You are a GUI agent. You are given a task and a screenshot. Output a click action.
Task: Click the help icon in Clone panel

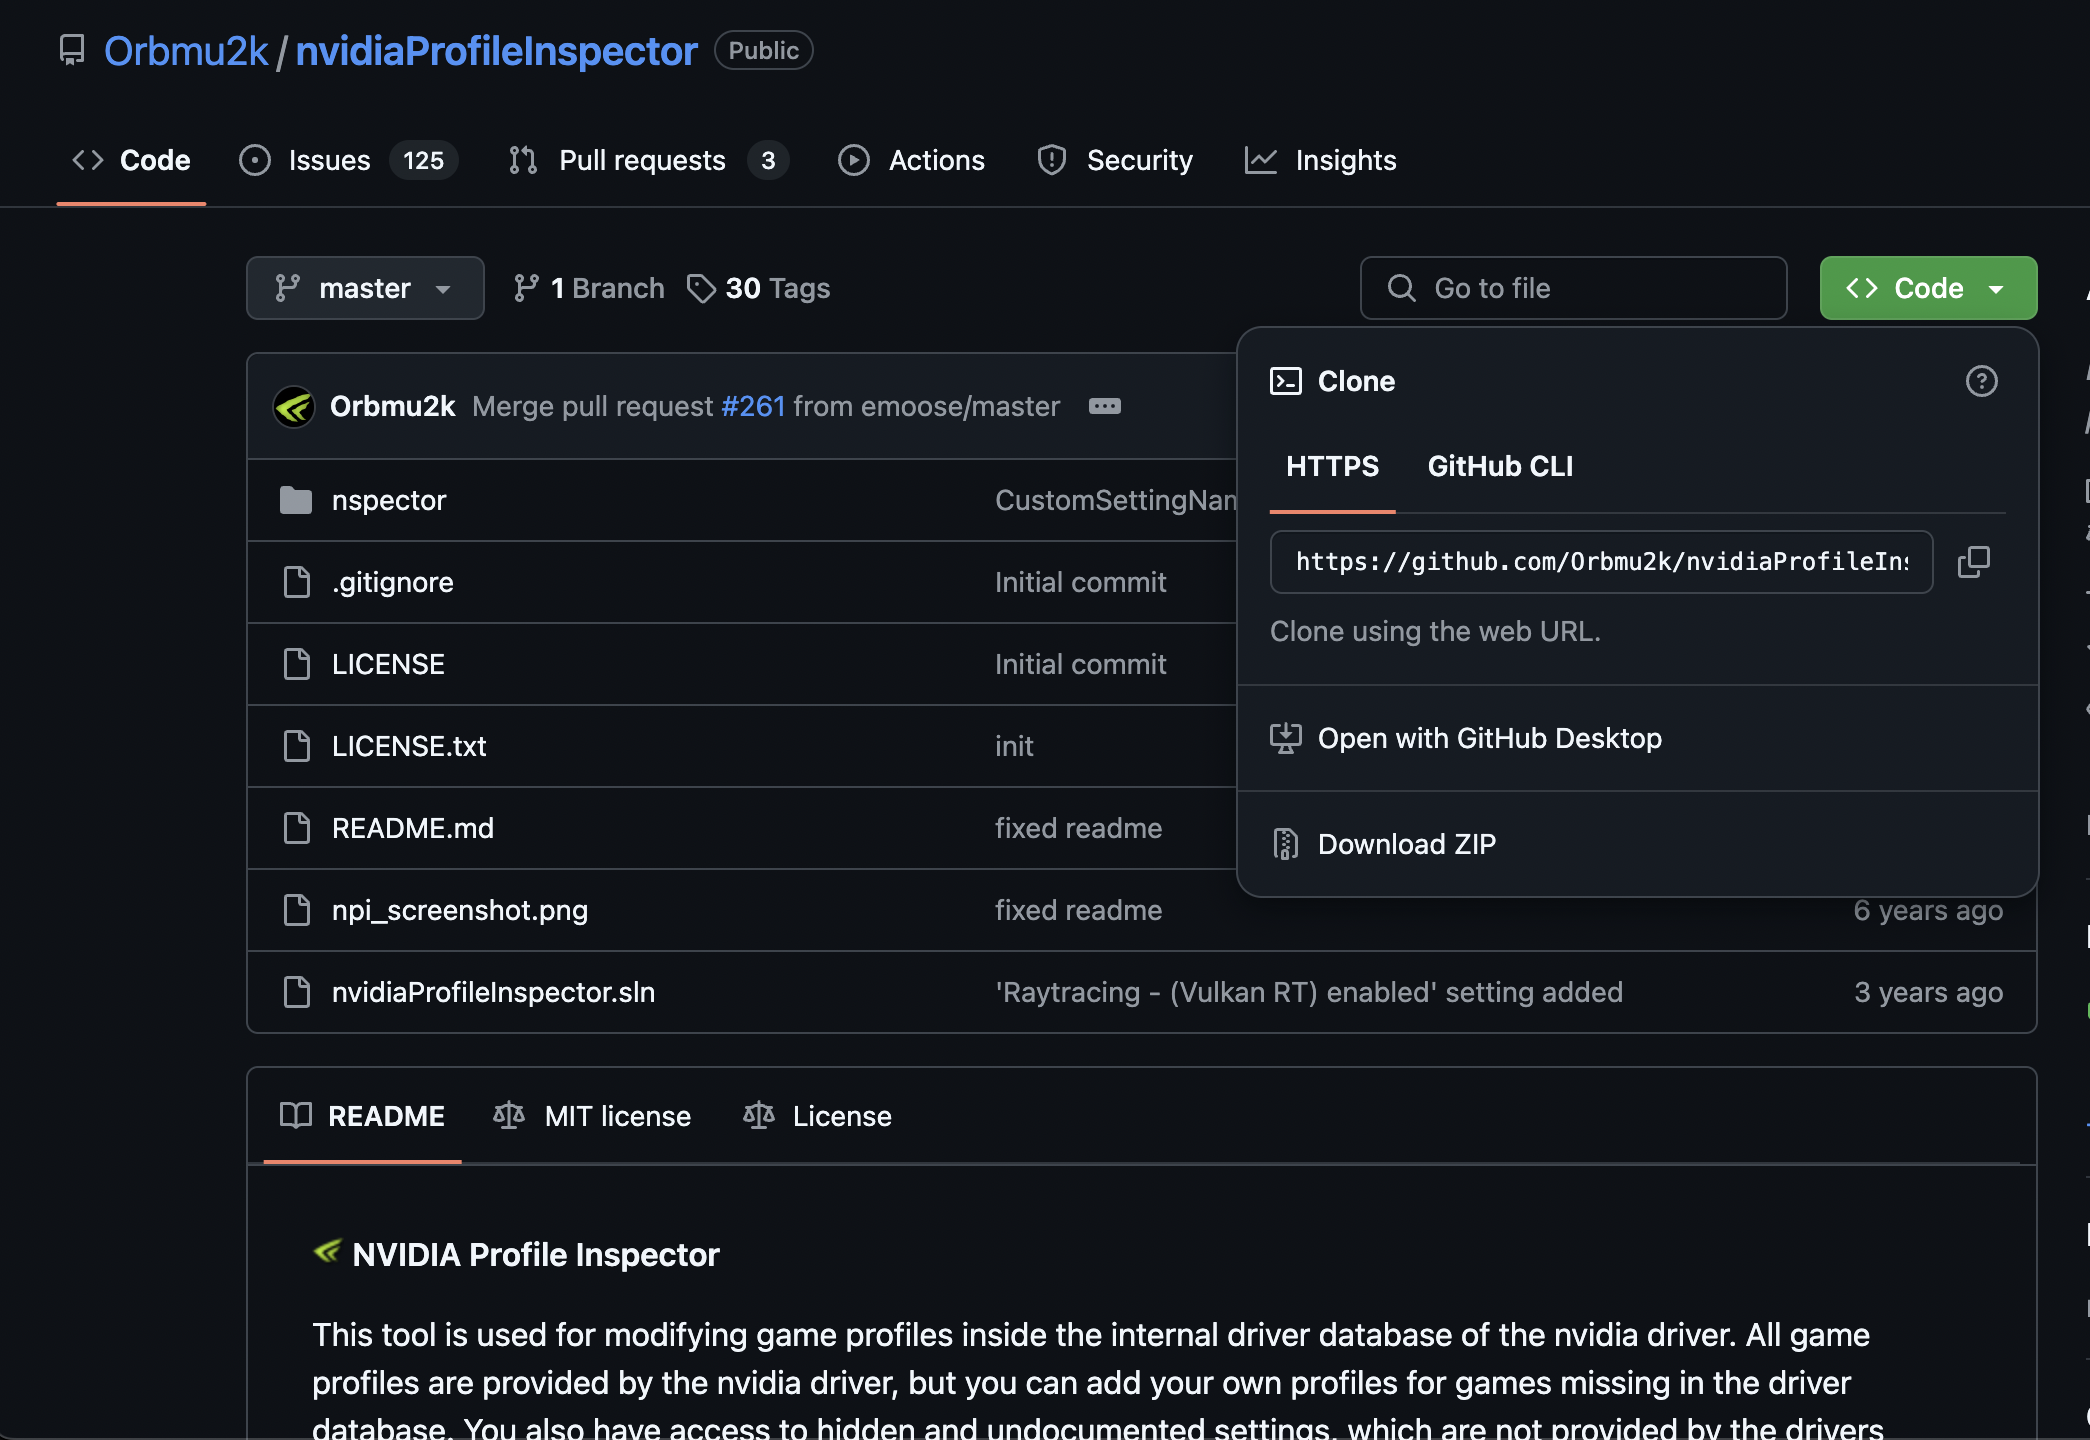coord(1981,381)
